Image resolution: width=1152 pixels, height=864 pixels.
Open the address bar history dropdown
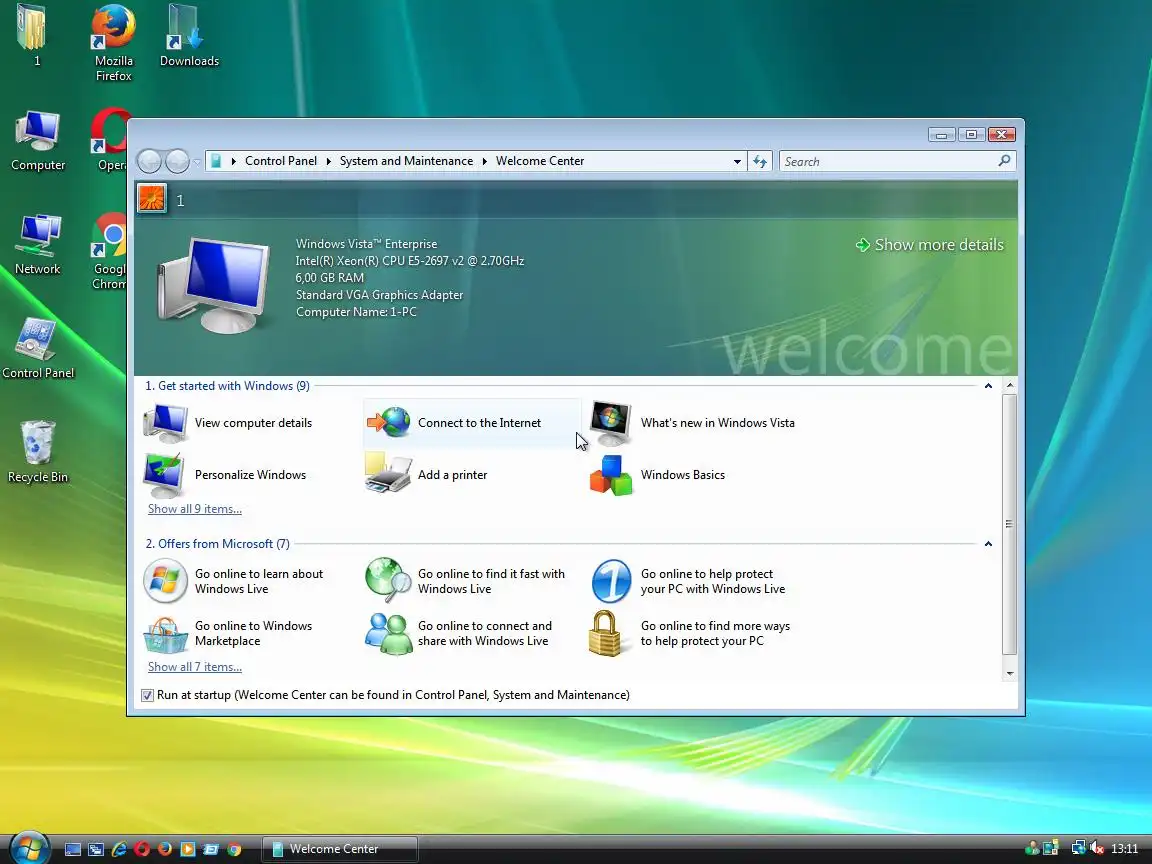pos(737,162)
